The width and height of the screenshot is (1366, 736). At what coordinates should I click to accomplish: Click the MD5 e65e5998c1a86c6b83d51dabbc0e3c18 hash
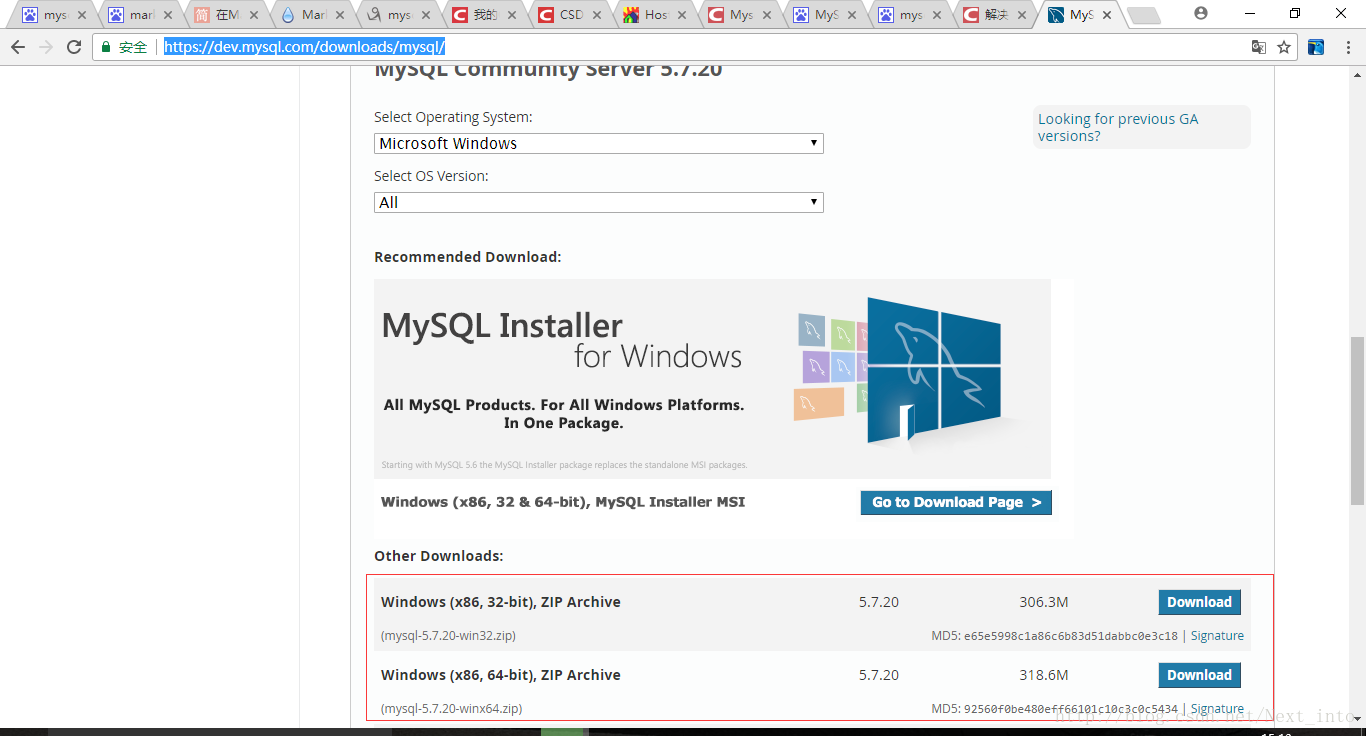1071,636
